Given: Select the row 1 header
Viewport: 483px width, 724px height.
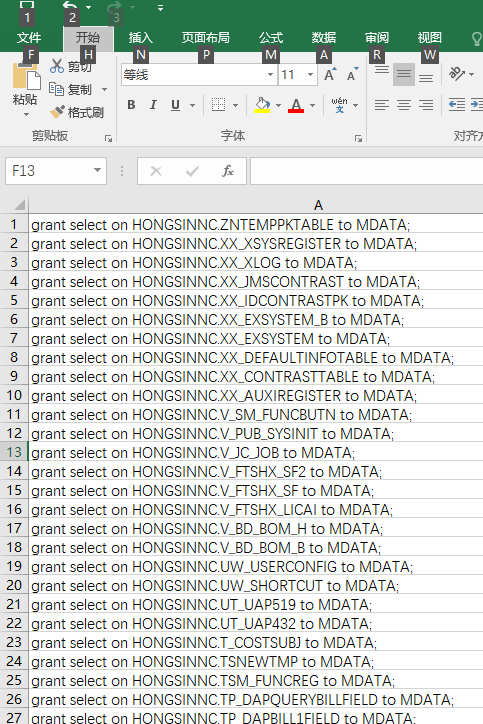Looking at the screenshot, I should pyautogui.click(x=14, y=224).
